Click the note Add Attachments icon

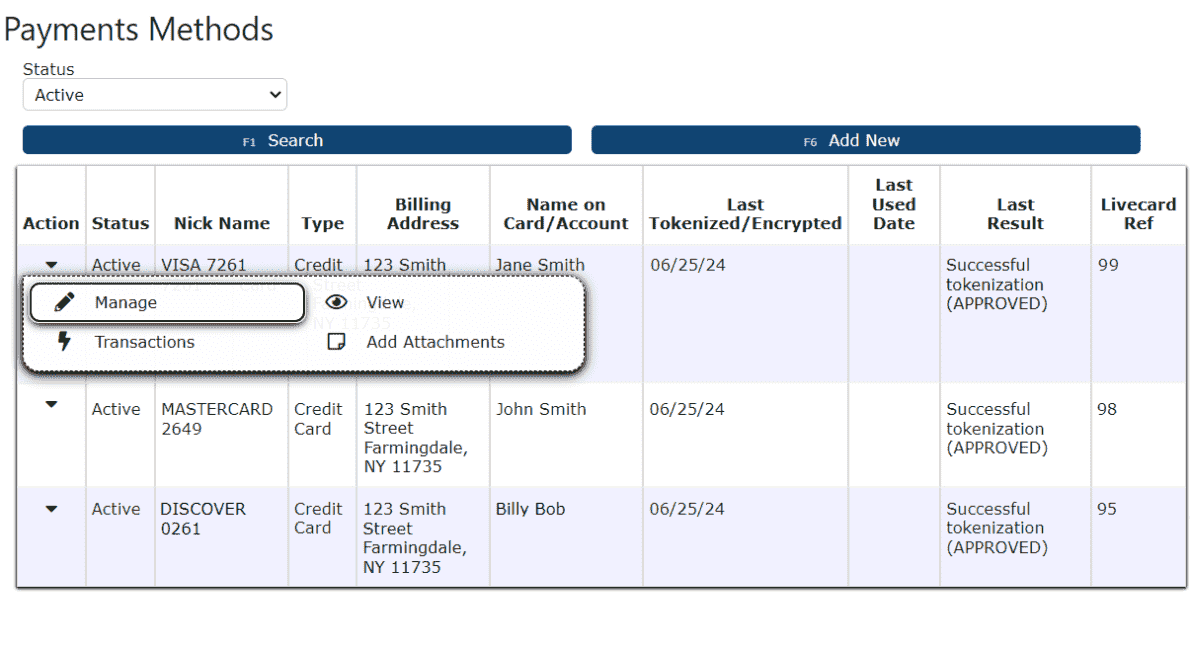[337, 342]
